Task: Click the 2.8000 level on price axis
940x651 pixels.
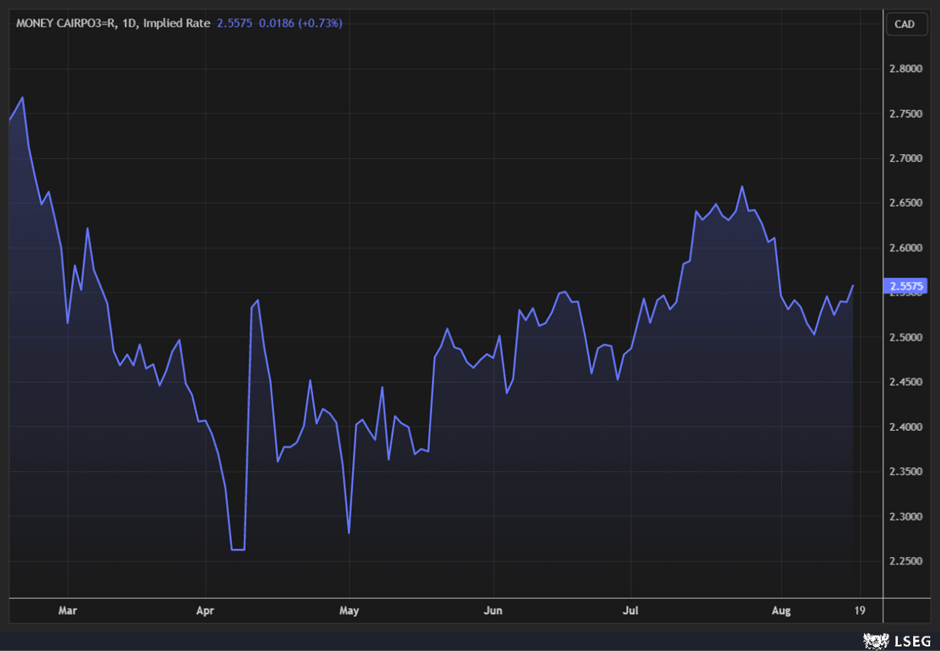Action: (x=905, y=69)
